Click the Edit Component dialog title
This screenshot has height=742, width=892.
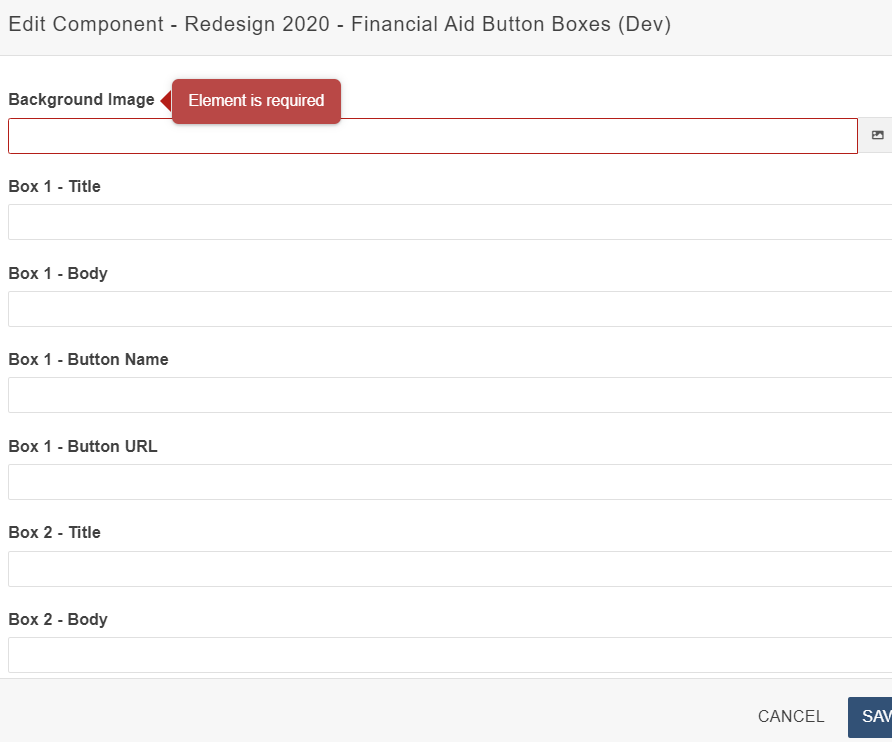pyautogui.click(x=340, y=24)
